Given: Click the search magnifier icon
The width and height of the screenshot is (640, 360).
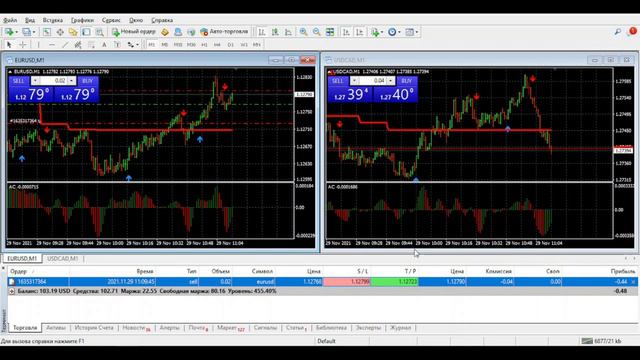Looking at the screenshot, I should [618, 32].
